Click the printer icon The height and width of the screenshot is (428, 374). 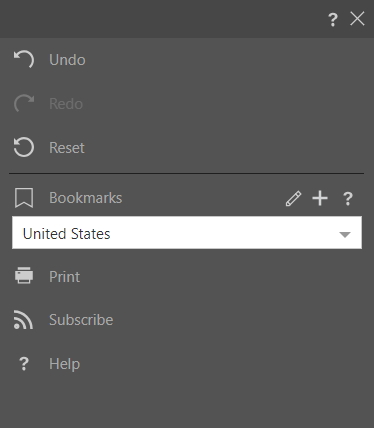(24, 275)
